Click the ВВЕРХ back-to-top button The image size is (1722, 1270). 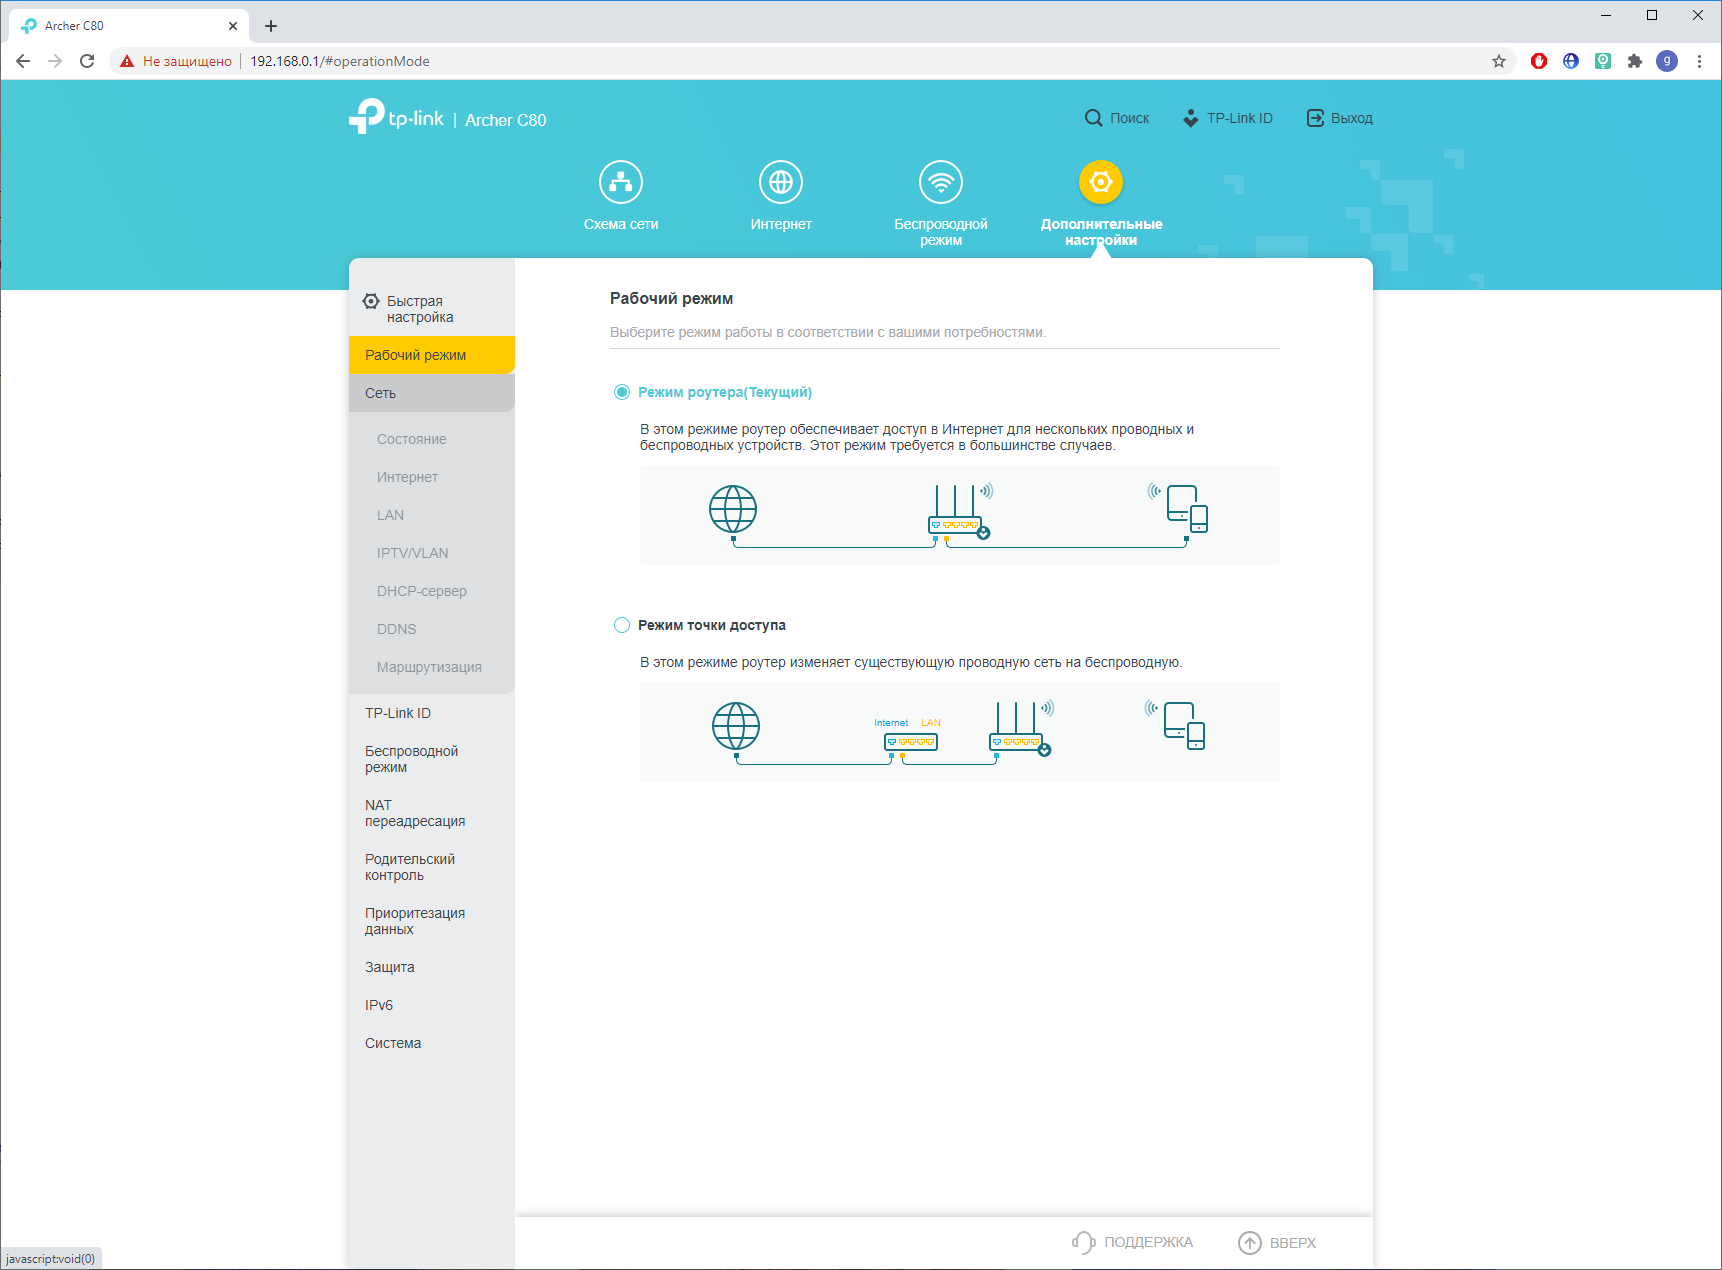click(1277, 1242)
